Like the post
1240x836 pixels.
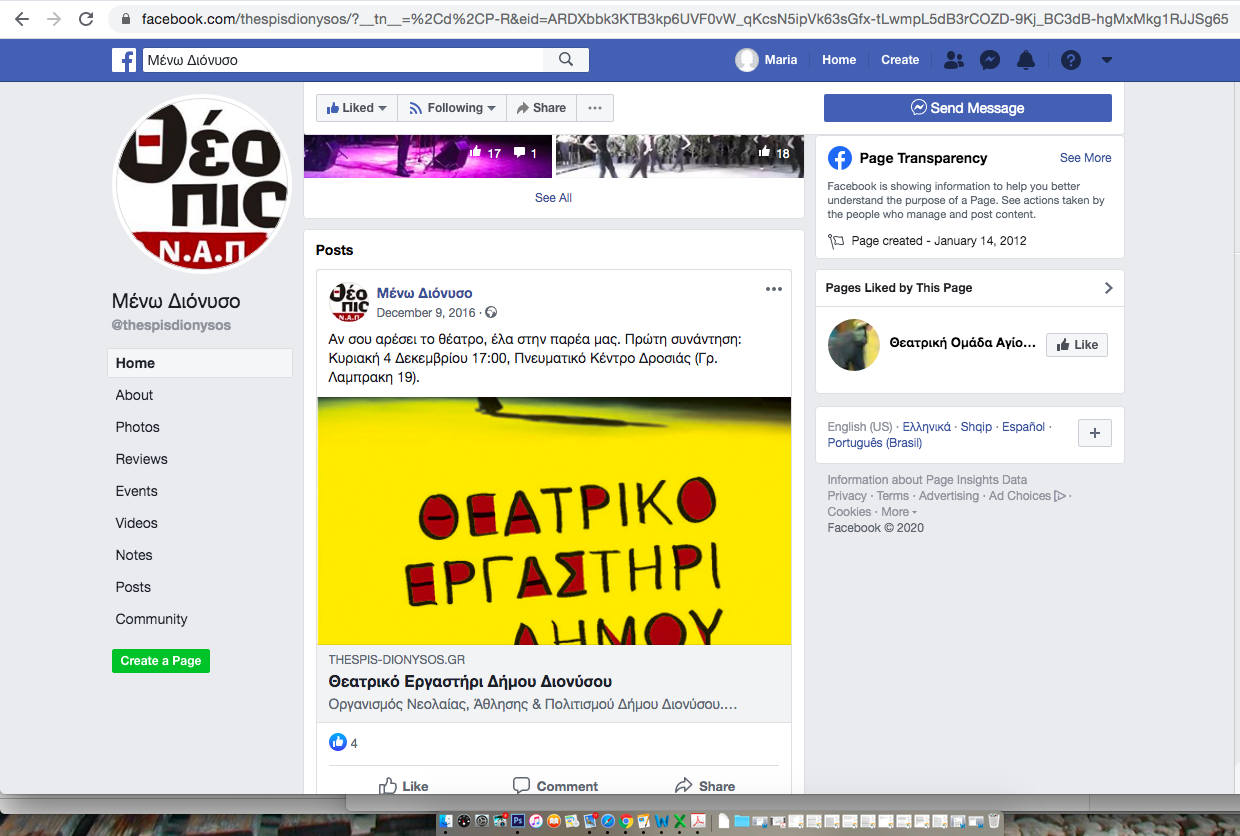tap(404, 786)
